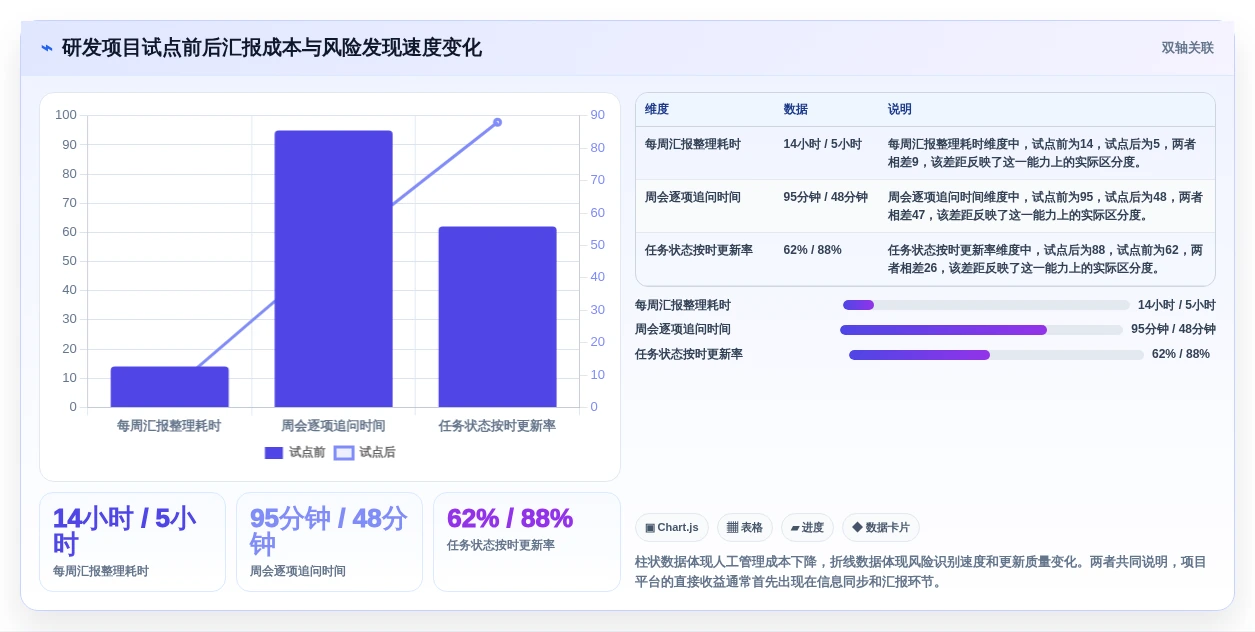The height and width of the screenshot is (632, 1255).
Task: Click the 95分钟 / 48分钟 table cell
Action: coord(826,197)
